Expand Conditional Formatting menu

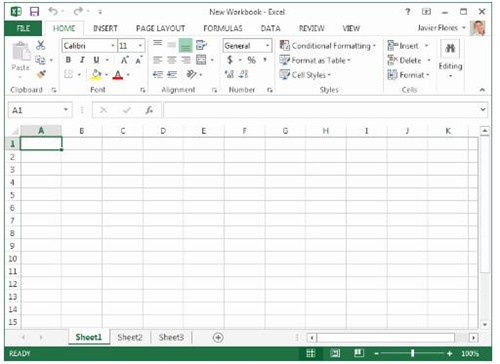pos(328,46)
